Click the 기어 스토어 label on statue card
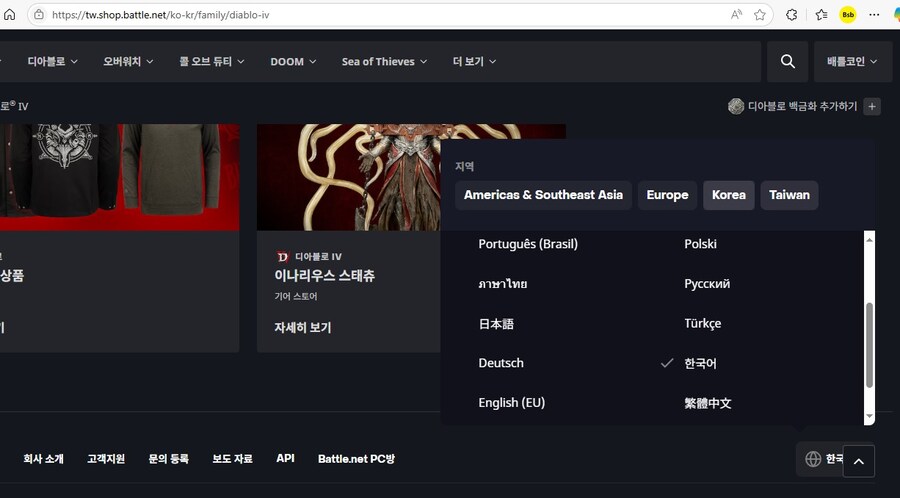This screenshot has height=498, width=900. [296, 297]
